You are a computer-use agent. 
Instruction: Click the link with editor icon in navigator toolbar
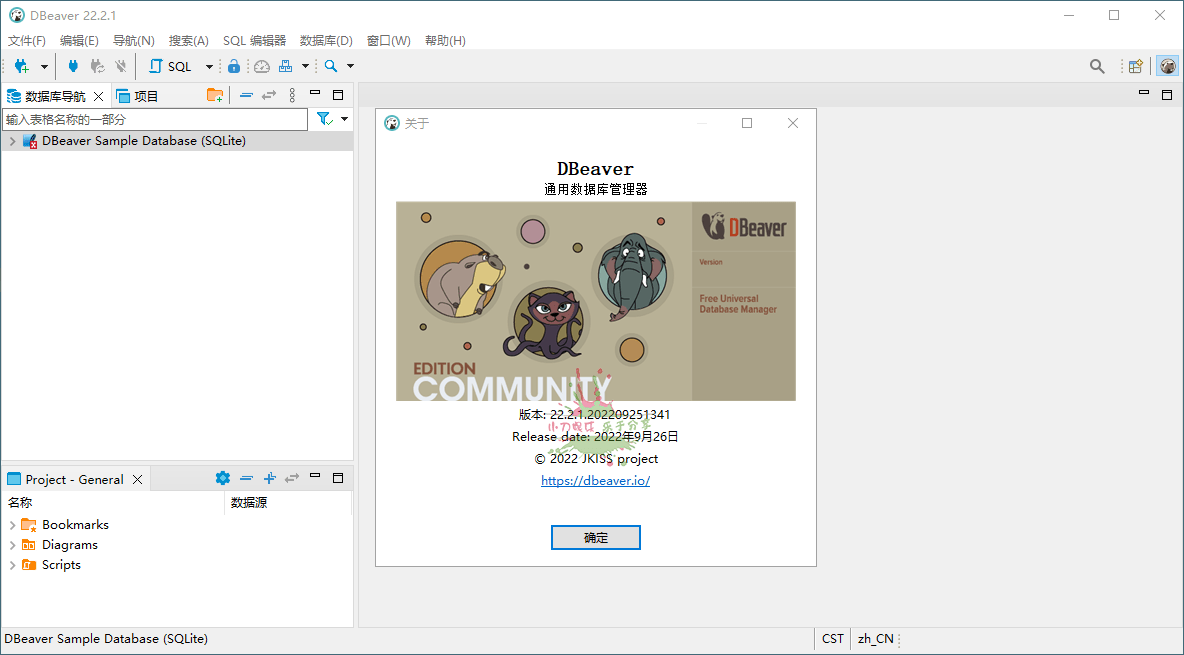tap(268, 94)
